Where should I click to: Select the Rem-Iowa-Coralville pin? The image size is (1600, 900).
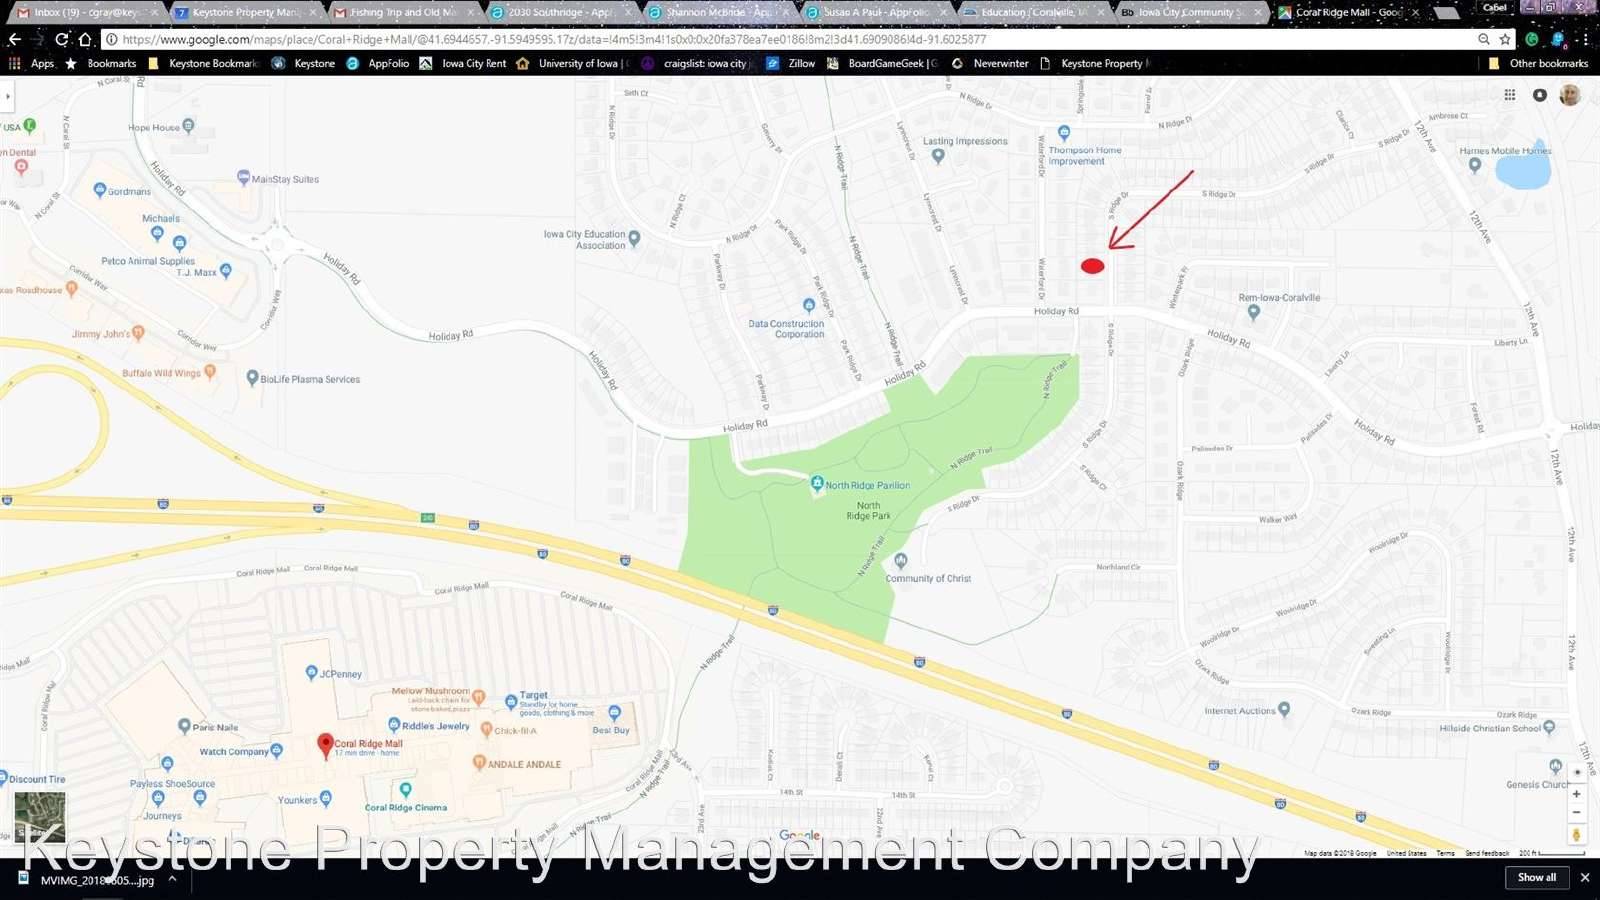(x=1254, y=312)
